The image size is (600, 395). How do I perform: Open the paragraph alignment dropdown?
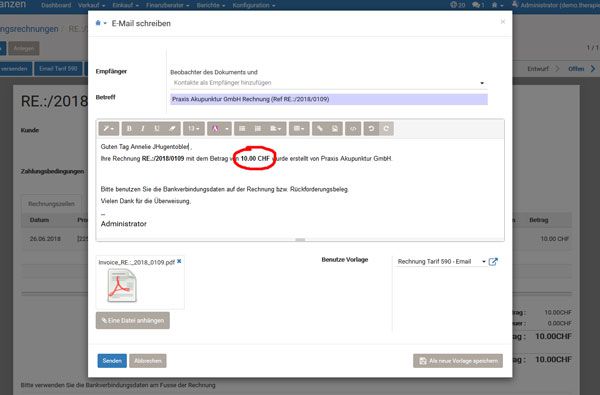[276, 129]
